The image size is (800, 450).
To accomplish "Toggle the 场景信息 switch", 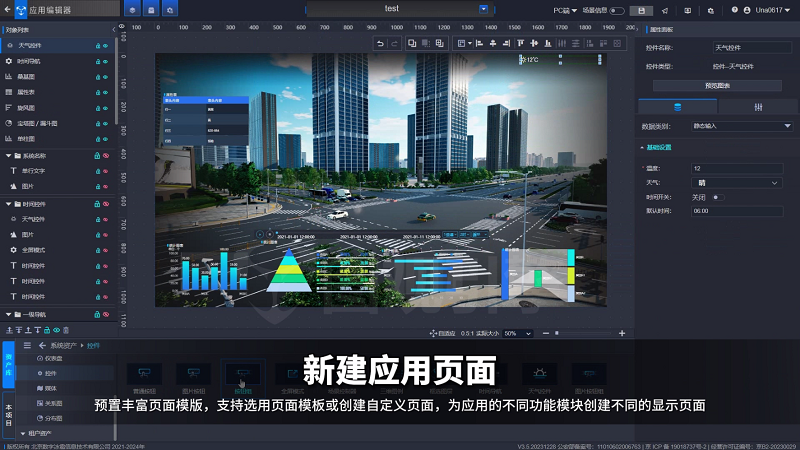I will point(616,10).
